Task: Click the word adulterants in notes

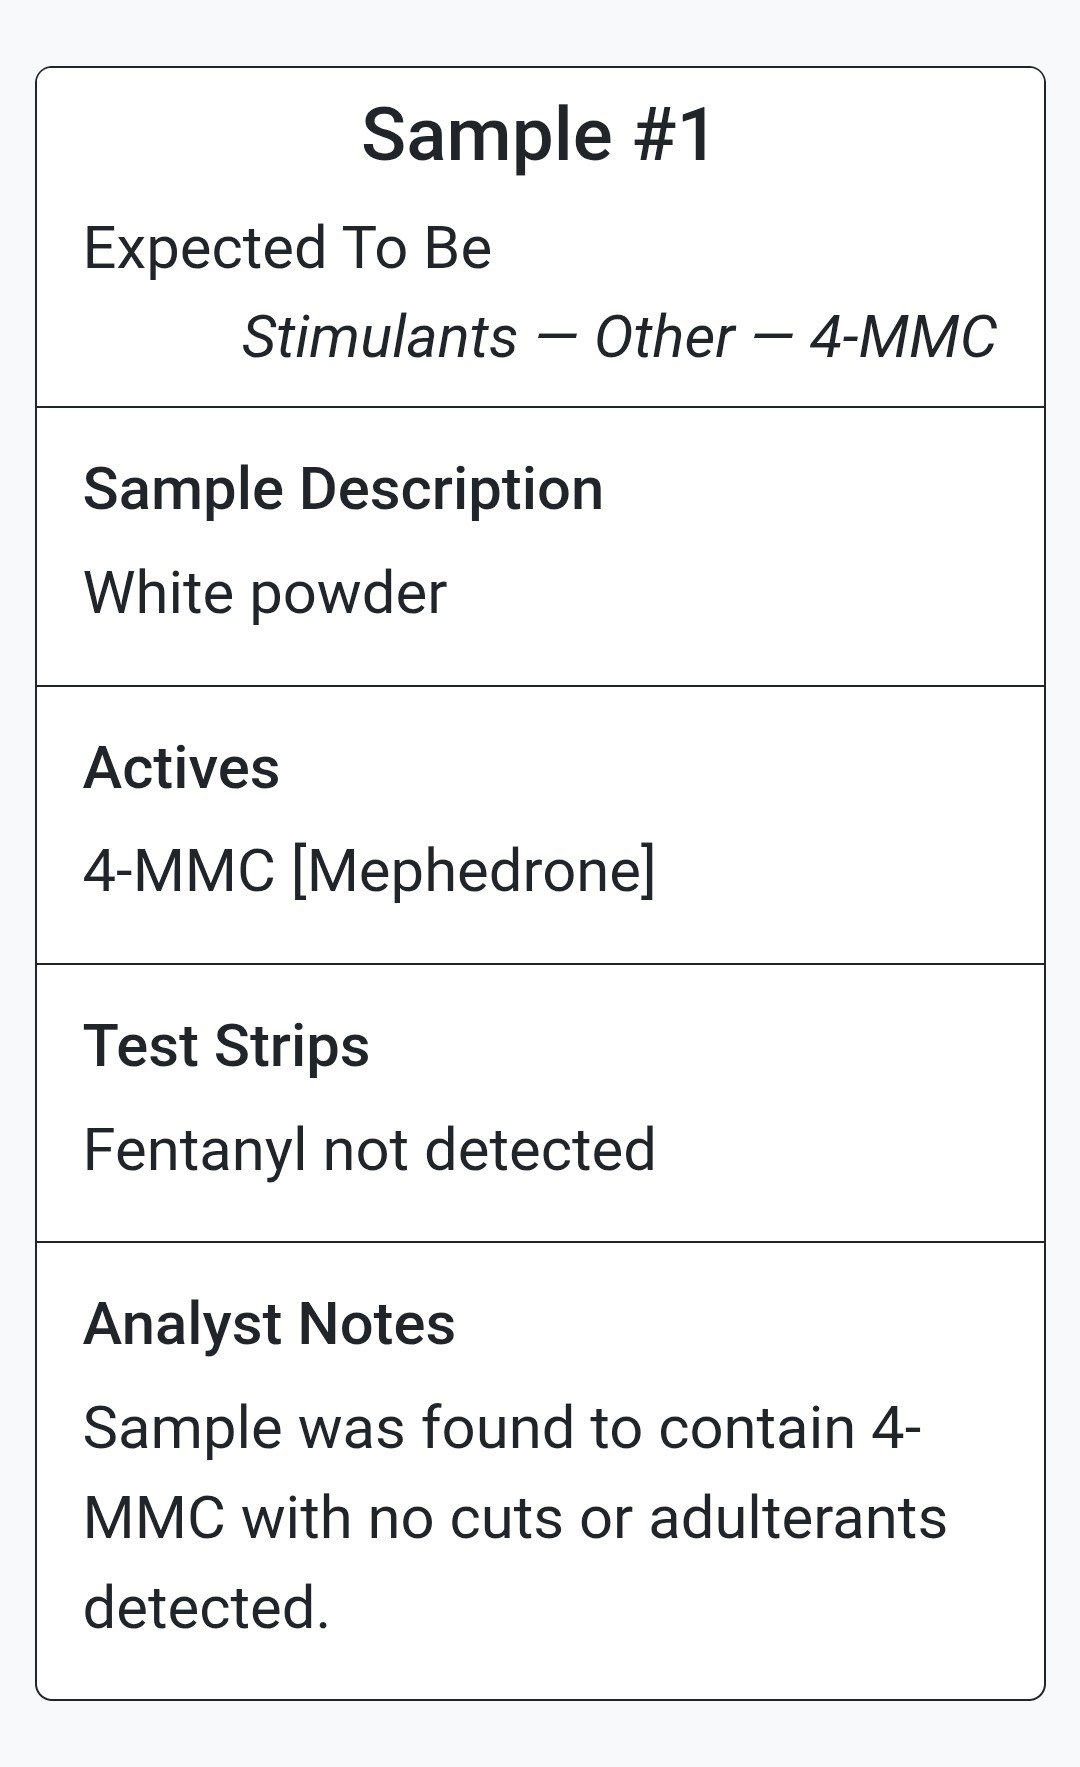Action: [798, 1517]
